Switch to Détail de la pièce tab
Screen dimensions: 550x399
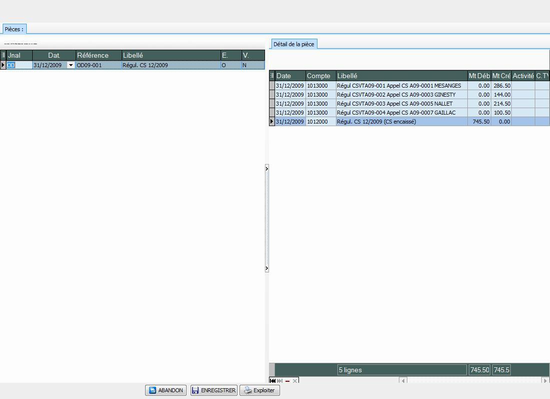click(x=294, y=44)
